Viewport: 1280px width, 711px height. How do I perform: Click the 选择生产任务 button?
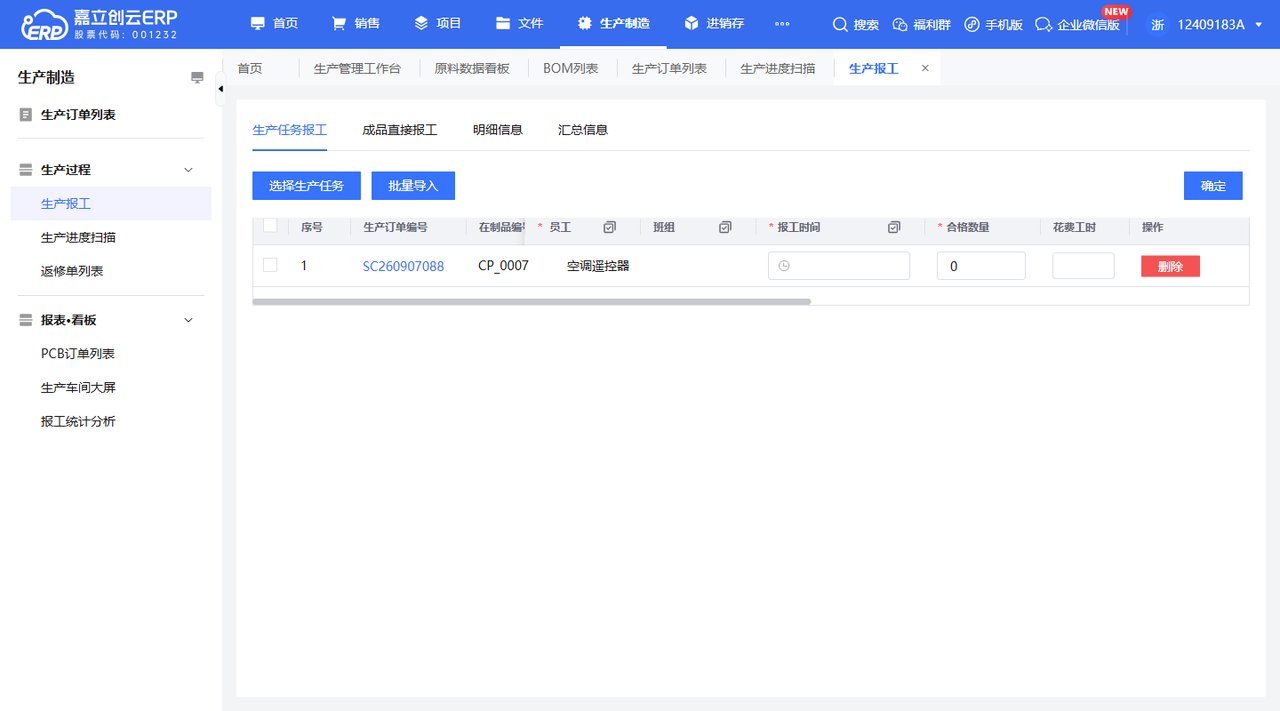pos(307,186)
